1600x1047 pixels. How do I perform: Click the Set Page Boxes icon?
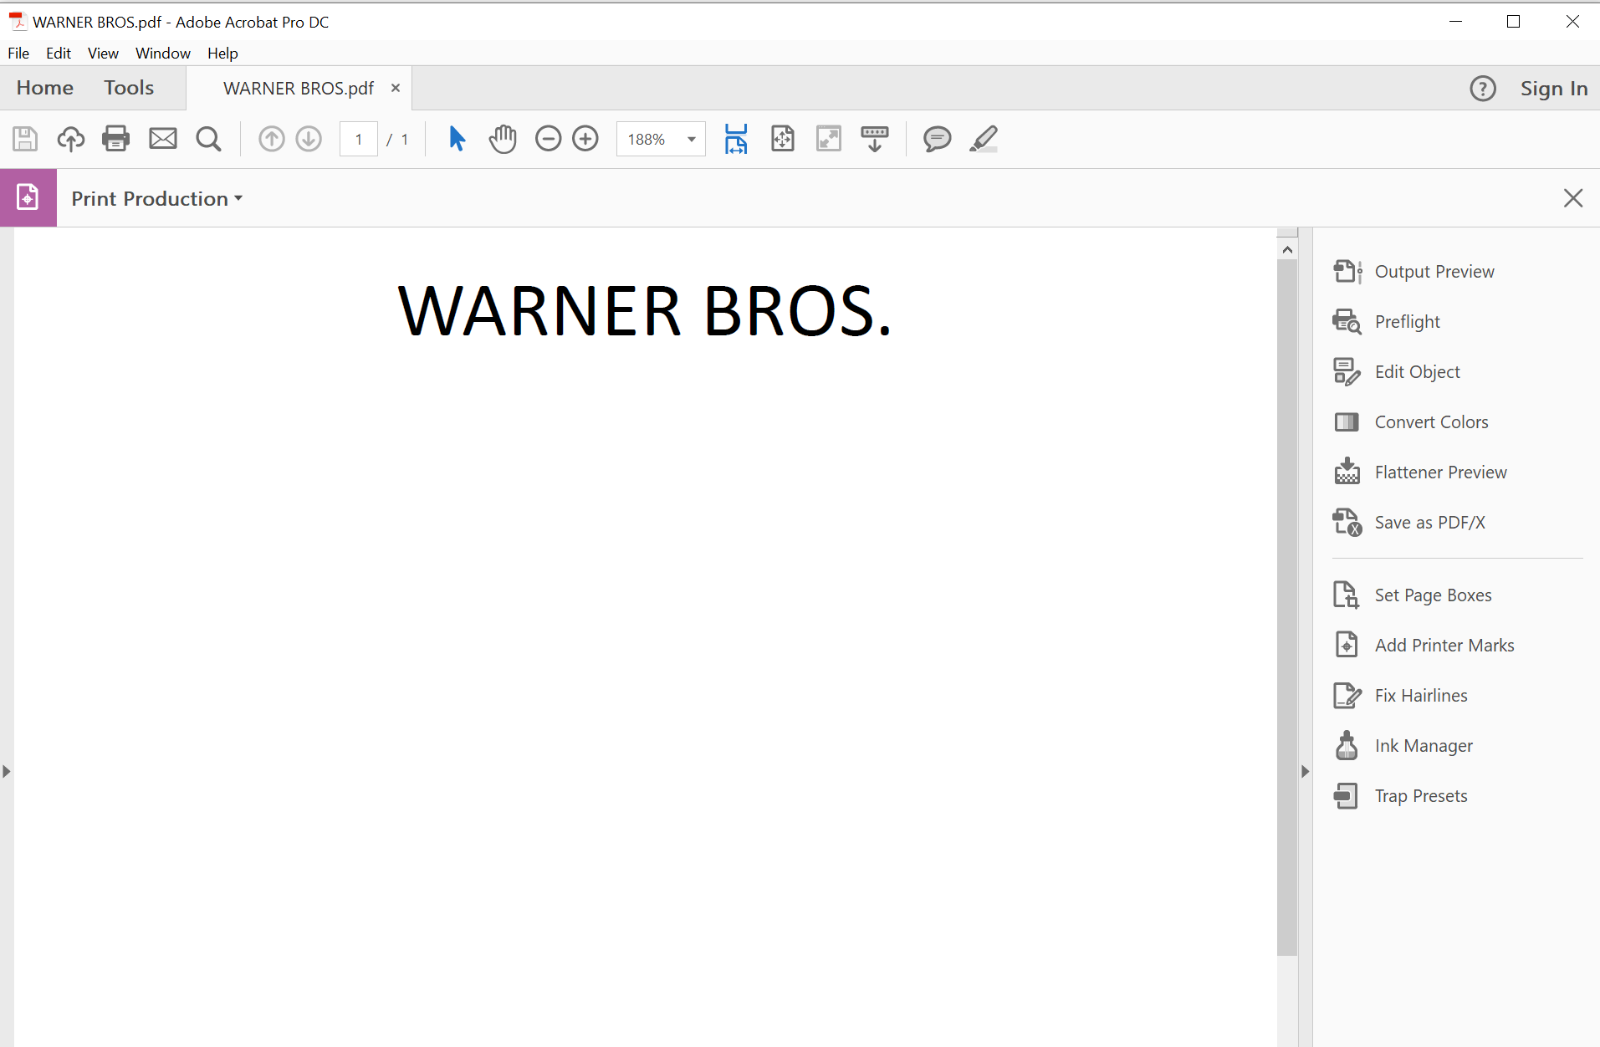[1347, 595]
